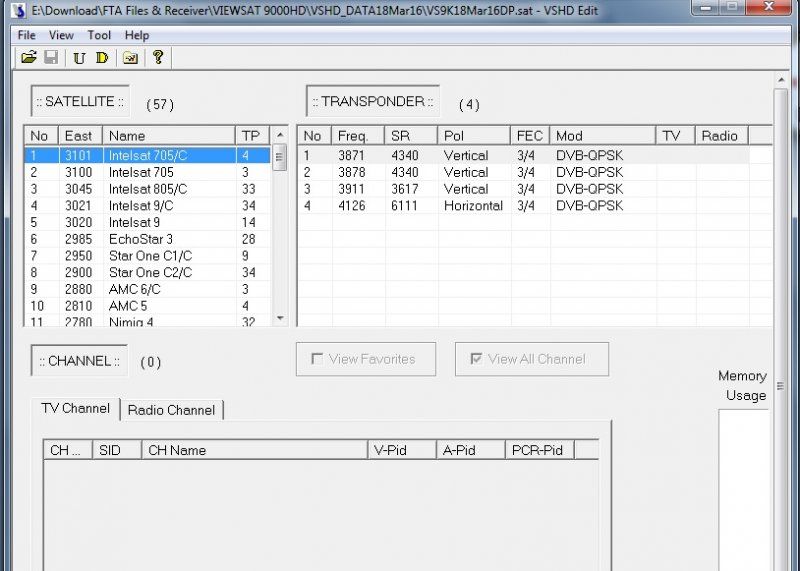Viewport: 800px width, 571px height.
Task: Click the satellite list scroll down arrow
Action: pyautogui.click(x=280, y=318)
